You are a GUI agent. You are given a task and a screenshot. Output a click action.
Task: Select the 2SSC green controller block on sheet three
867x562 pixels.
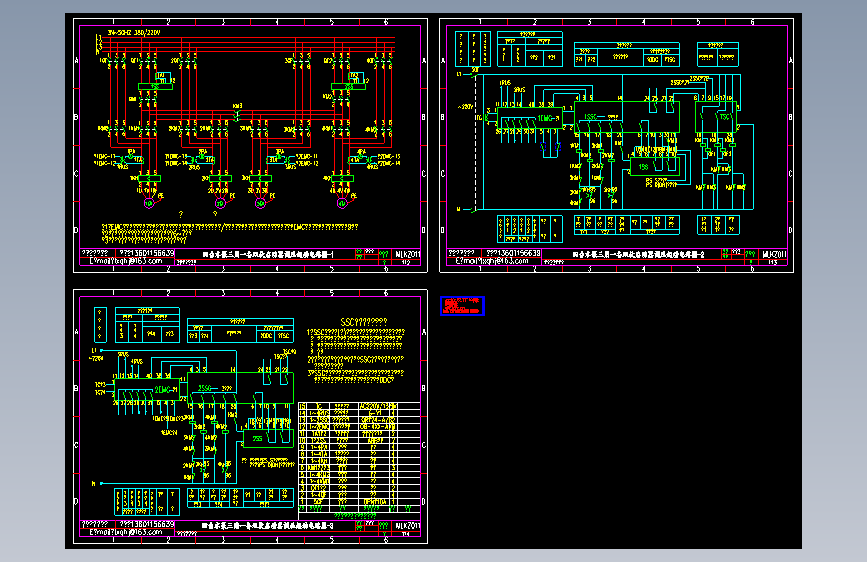click(x=240, y=388)
